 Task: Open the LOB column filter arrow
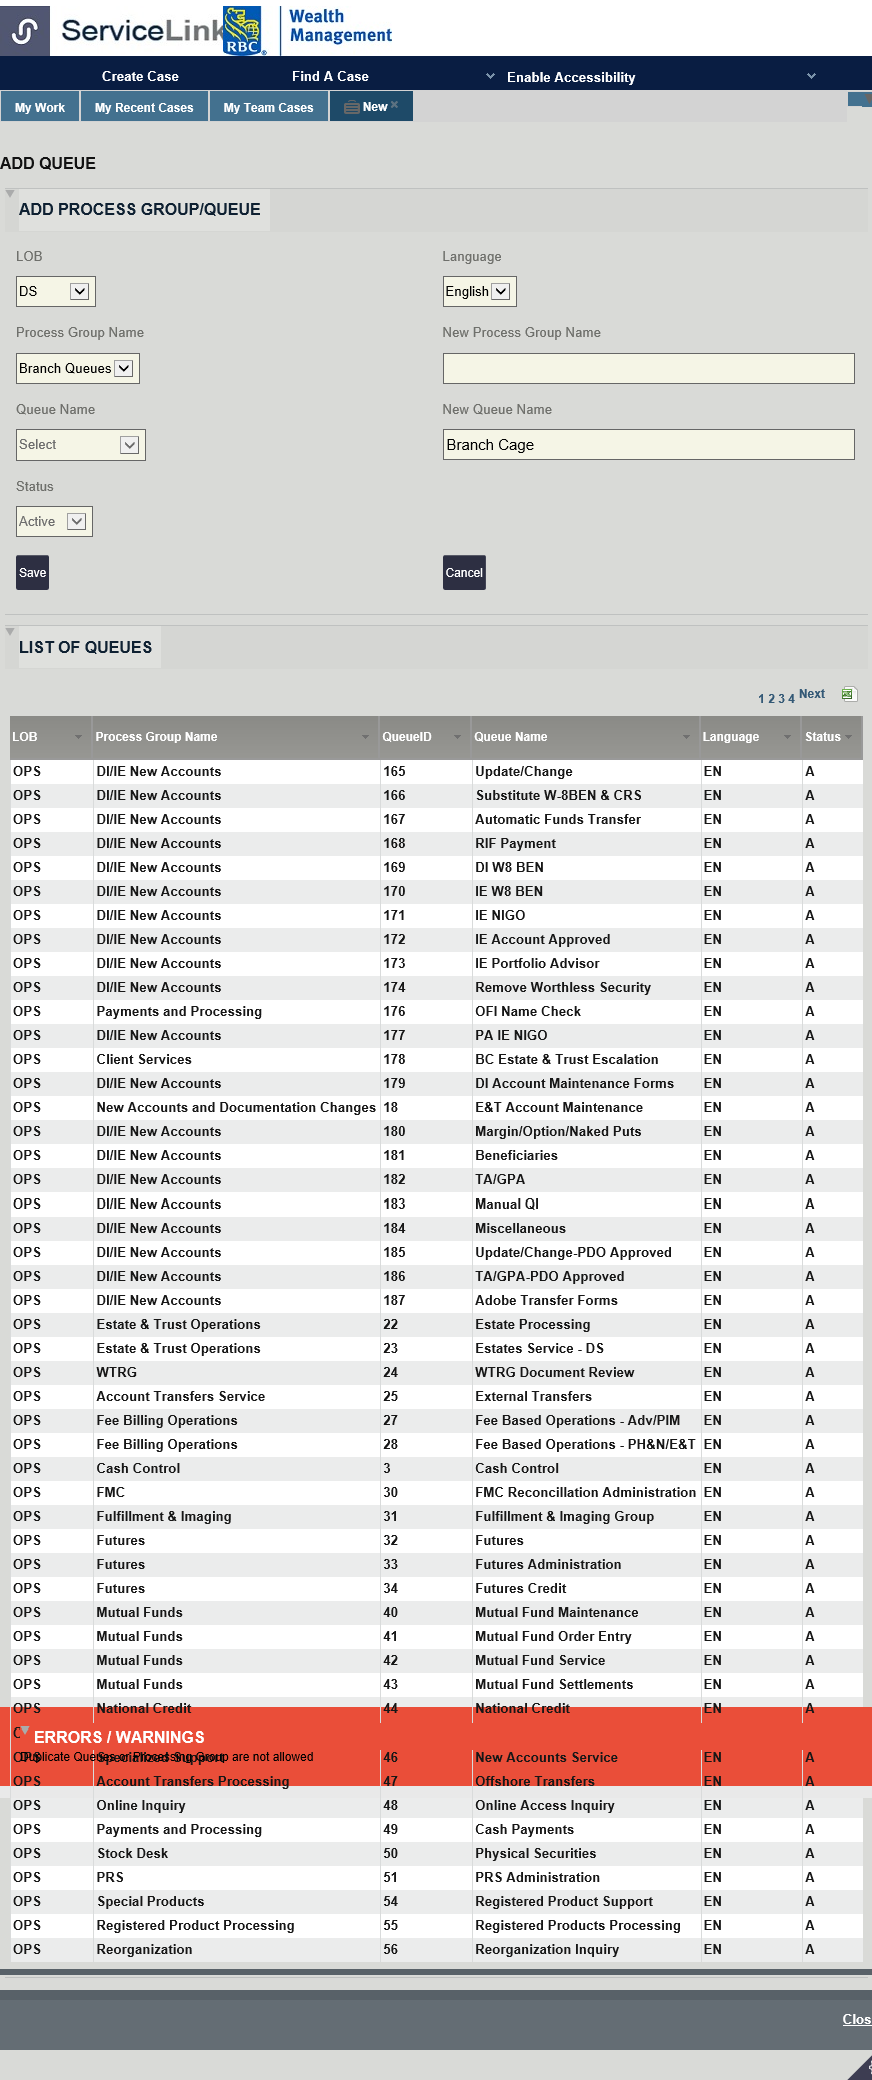coord(78,737)
